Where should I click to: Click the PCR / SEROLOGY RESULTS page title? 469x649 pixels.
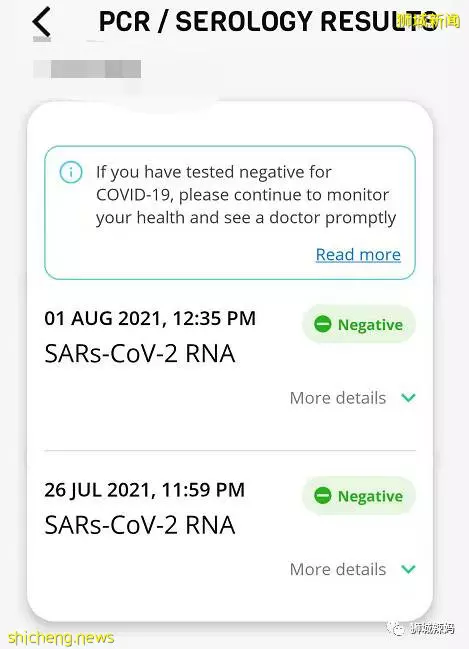pos(268,22)
